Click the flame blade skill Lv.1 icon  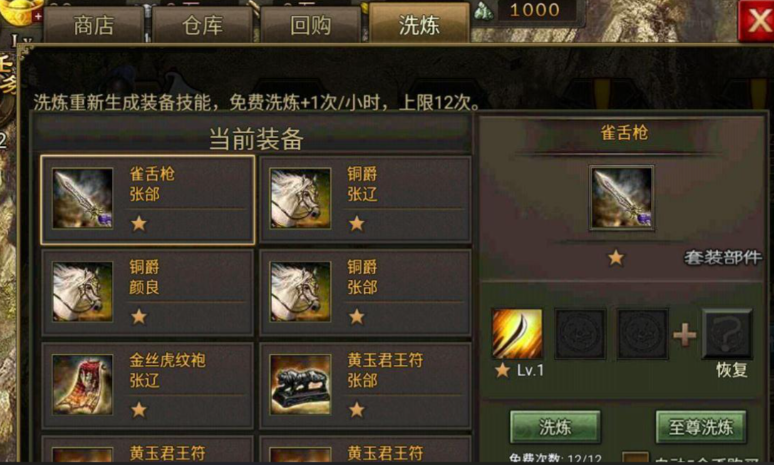[517, 334]
